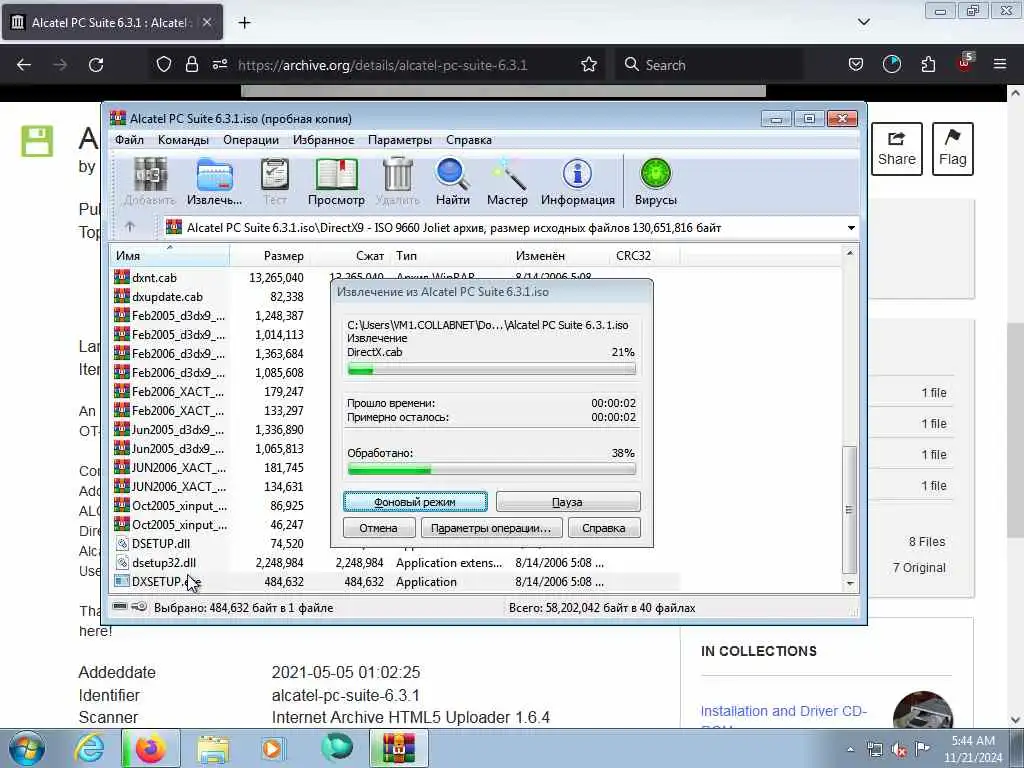Click the Firefox back arrow
The image size is (1024, 768).
pos(24,65)
